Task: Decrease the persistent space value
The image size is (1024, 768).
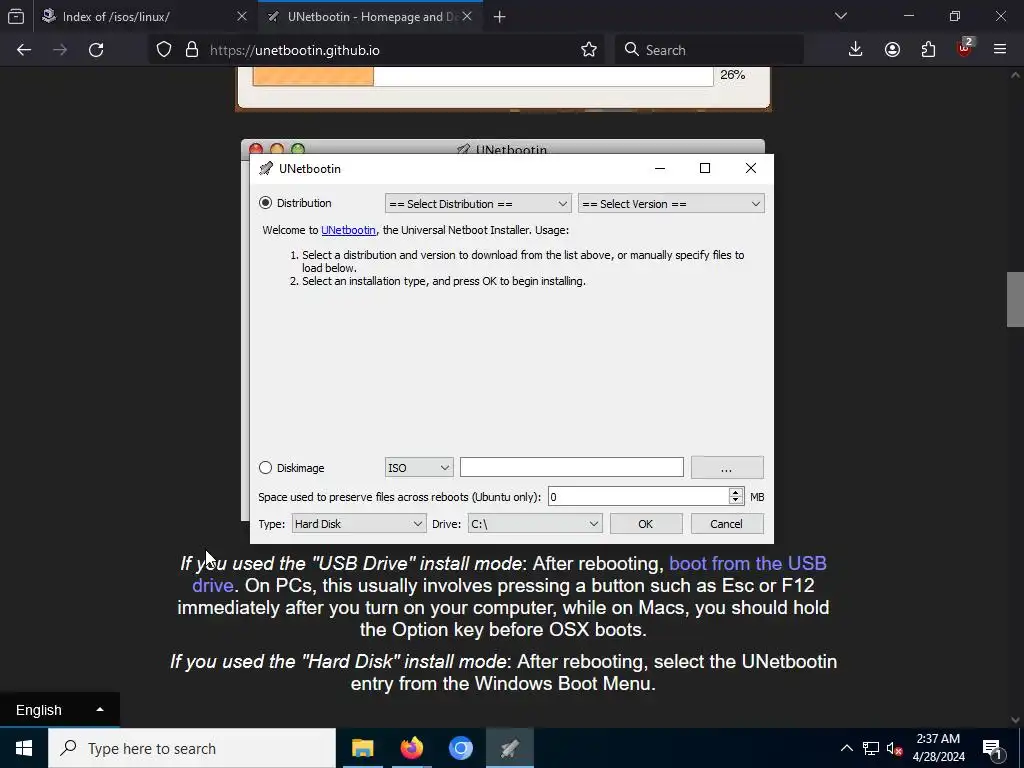Action: pos(735,502)
